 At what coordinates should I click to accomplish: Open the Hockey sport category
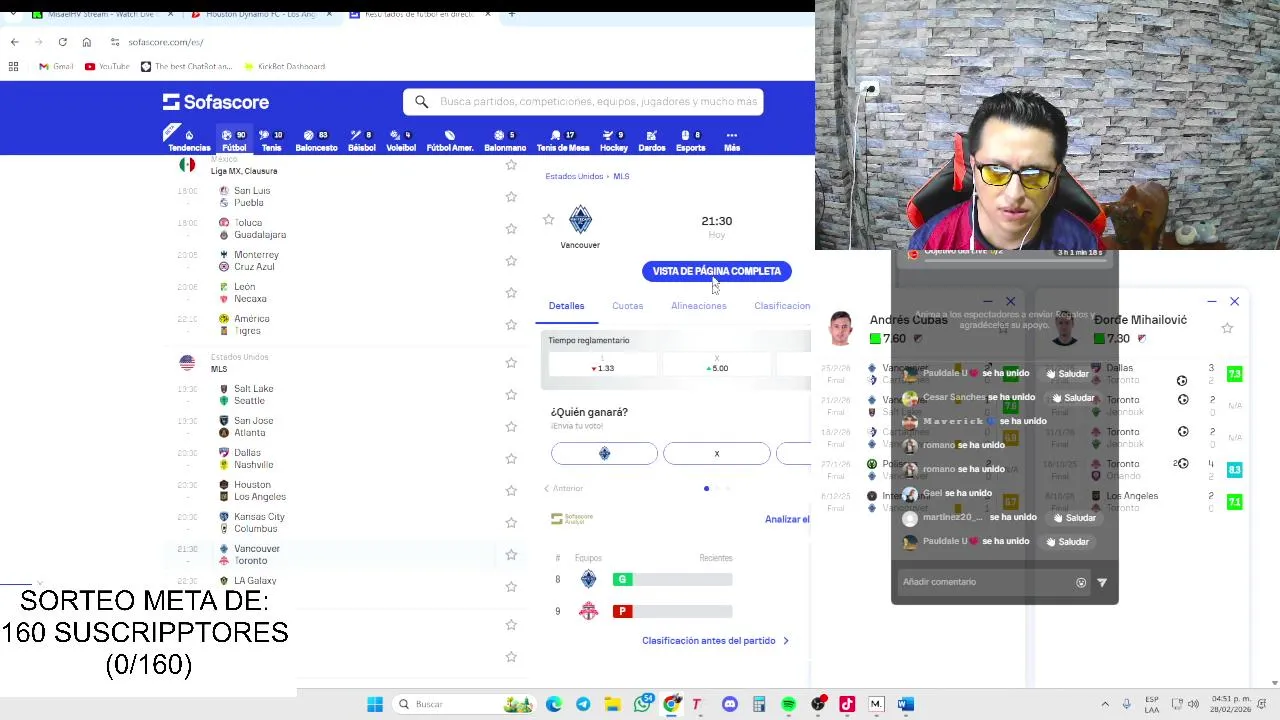(x=614, y=140)
